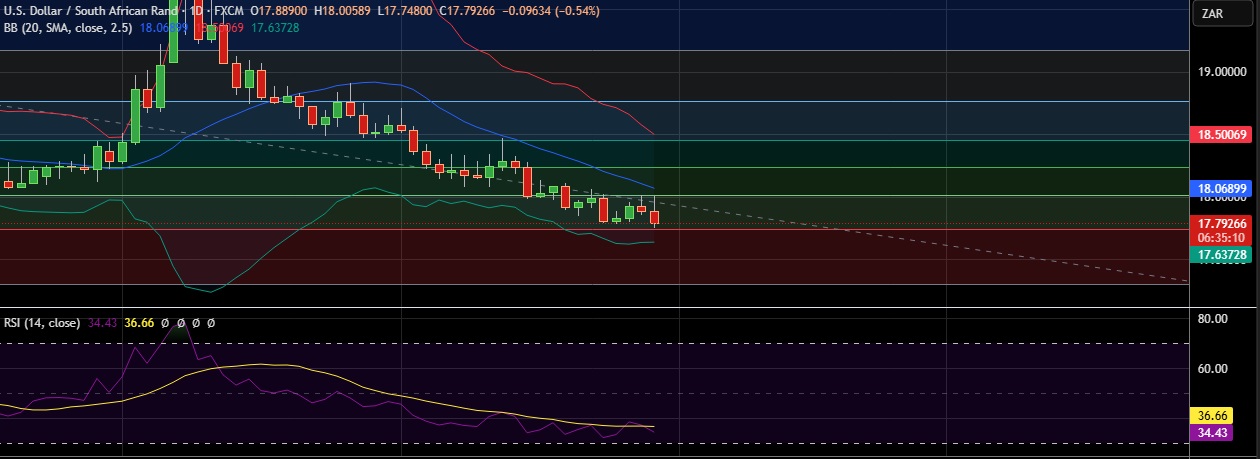This screenshot has width=1260, height=459.
Task: Click the most recent red candlestick
Action: pyautogui.click(x=655, y=218)
